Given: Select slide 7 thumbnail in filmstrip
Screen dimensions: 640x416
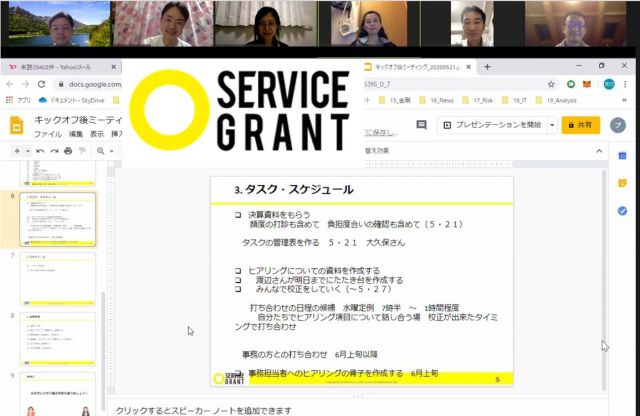Looking at the screenshot, I should (x=58, y=279).
